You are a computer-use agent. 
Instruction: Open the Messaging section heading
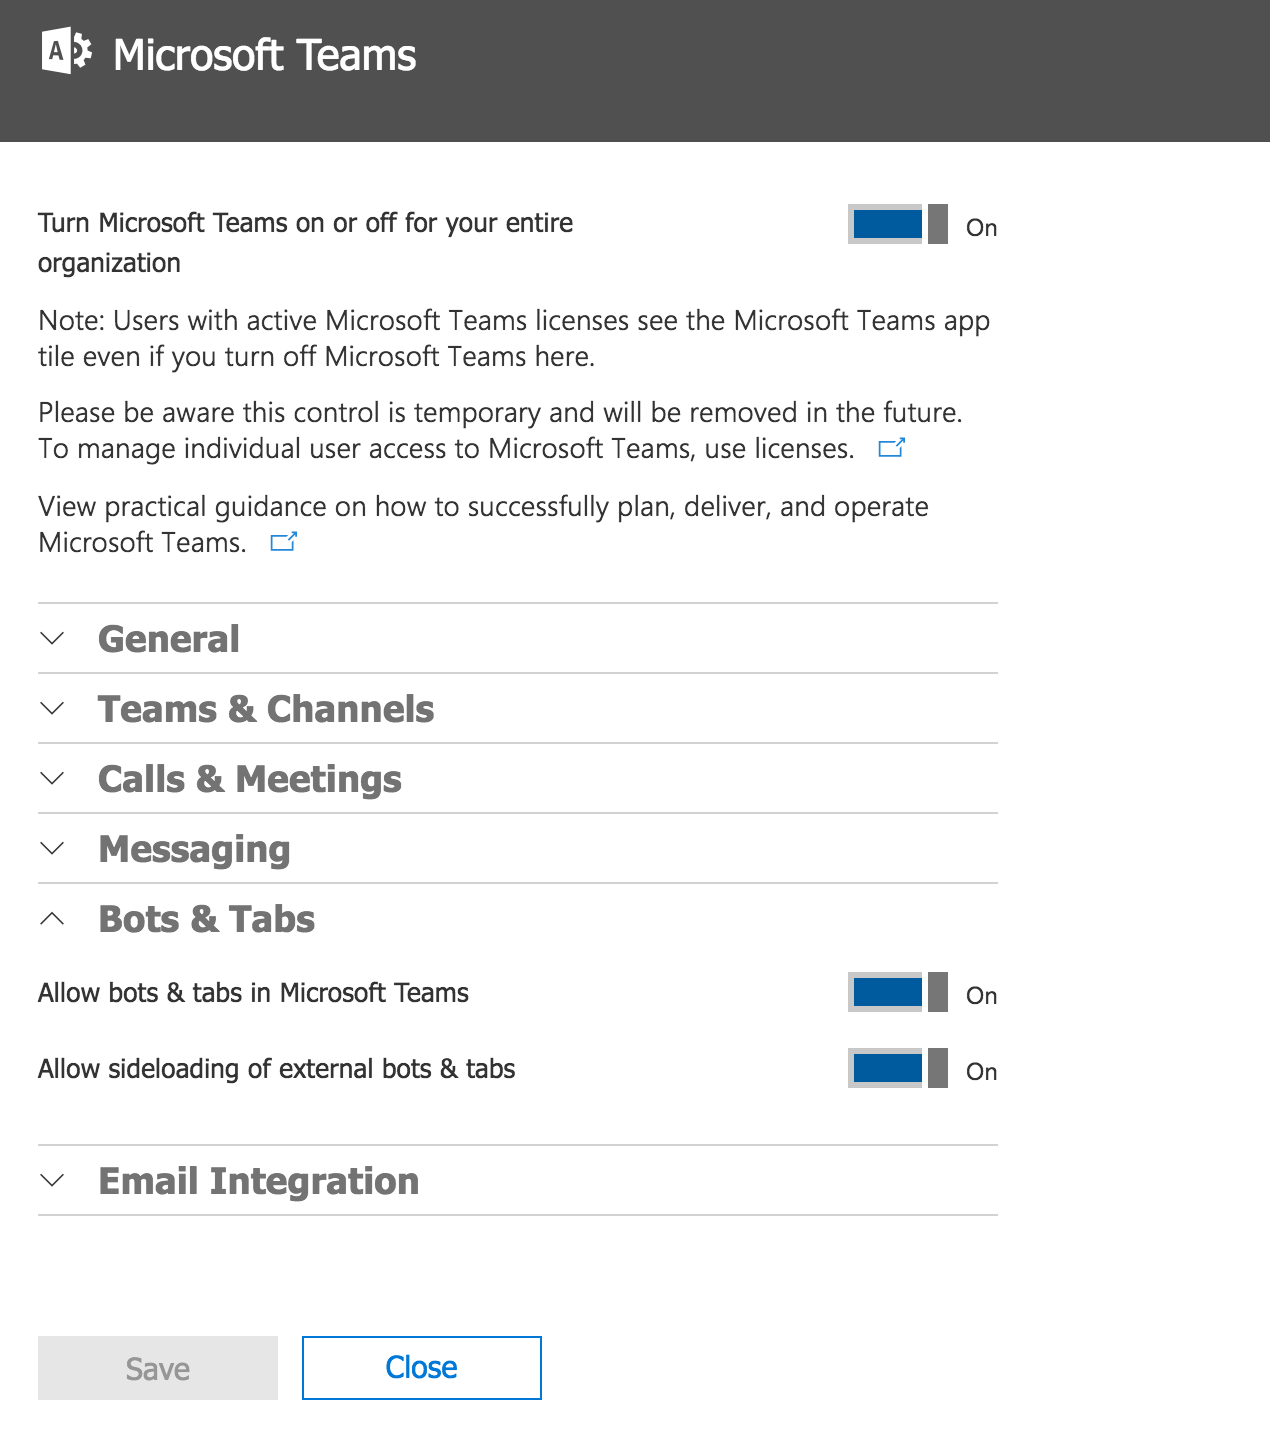194,850
